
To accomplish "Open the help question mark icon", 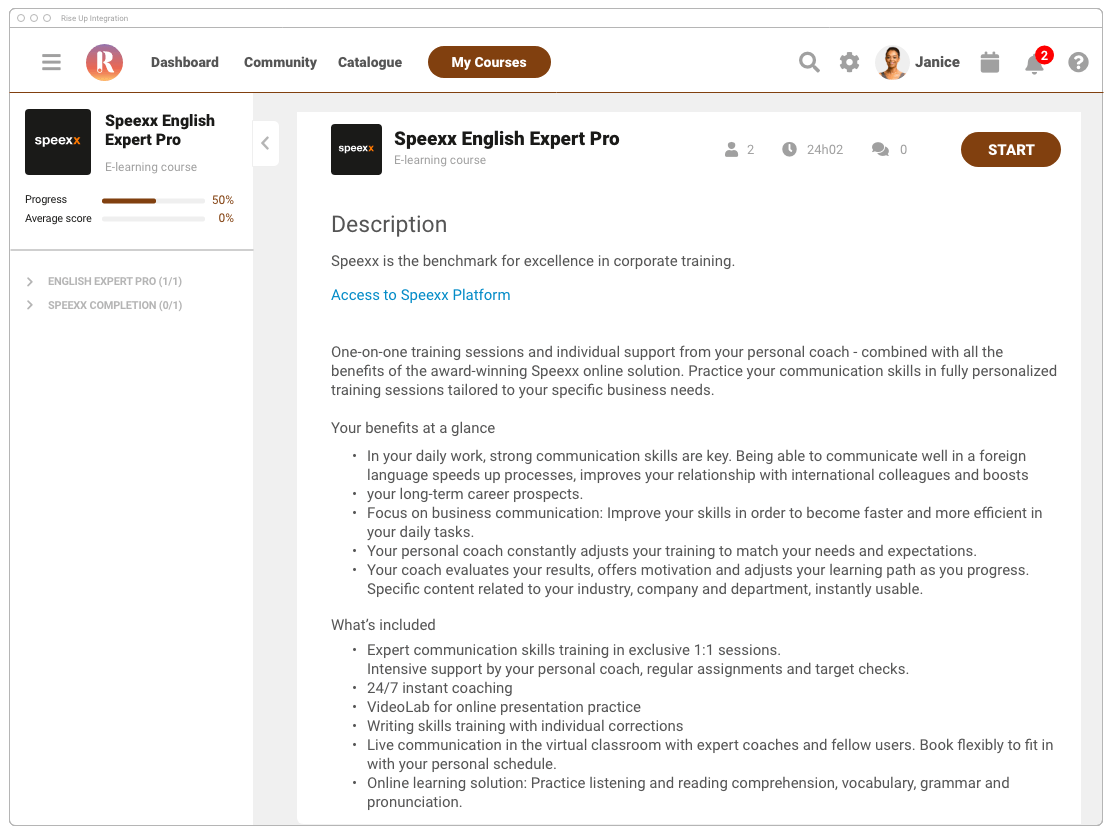I will point(1078,62).
